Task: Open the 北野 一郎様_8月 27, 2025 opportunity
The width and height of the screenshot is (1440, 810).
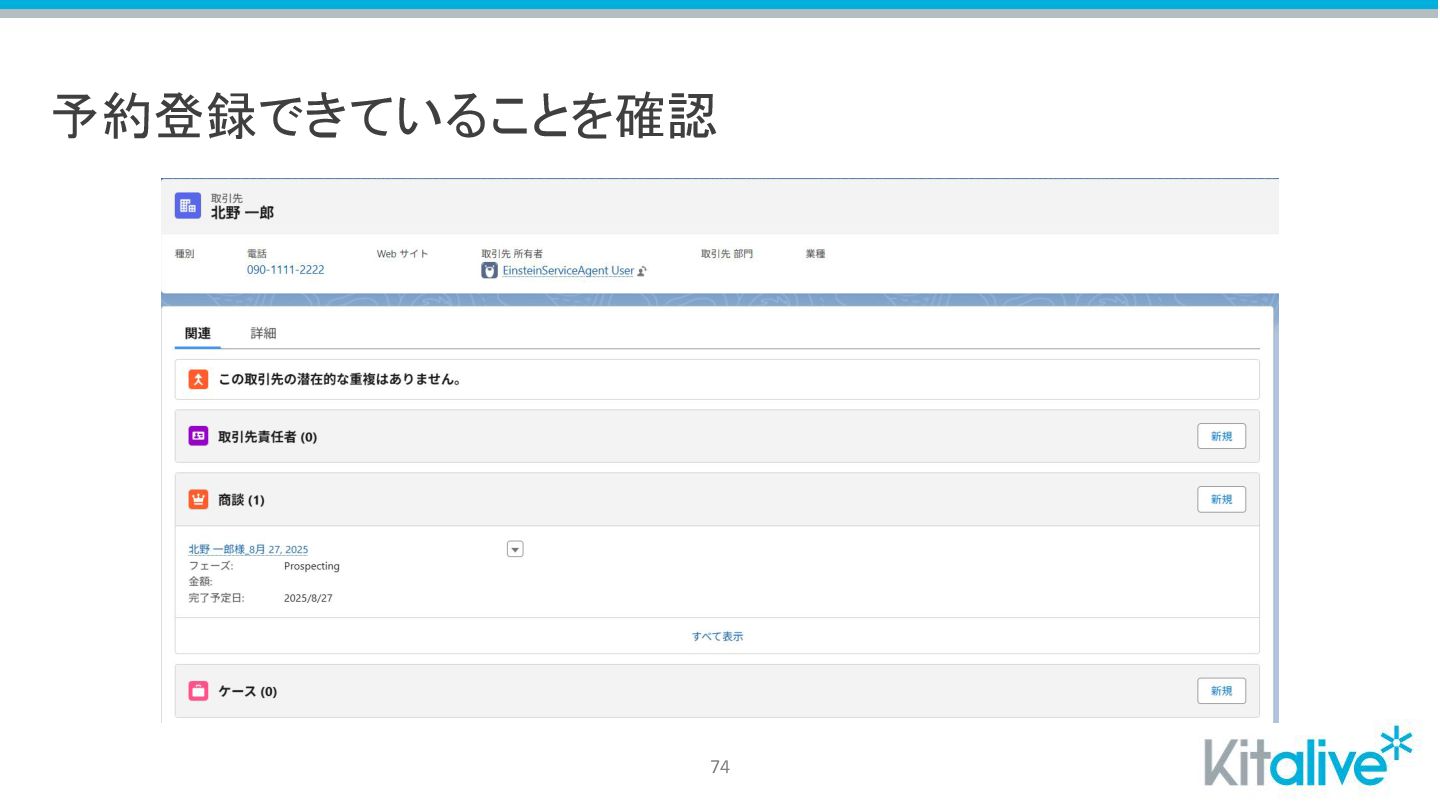Action: [248, 549]
